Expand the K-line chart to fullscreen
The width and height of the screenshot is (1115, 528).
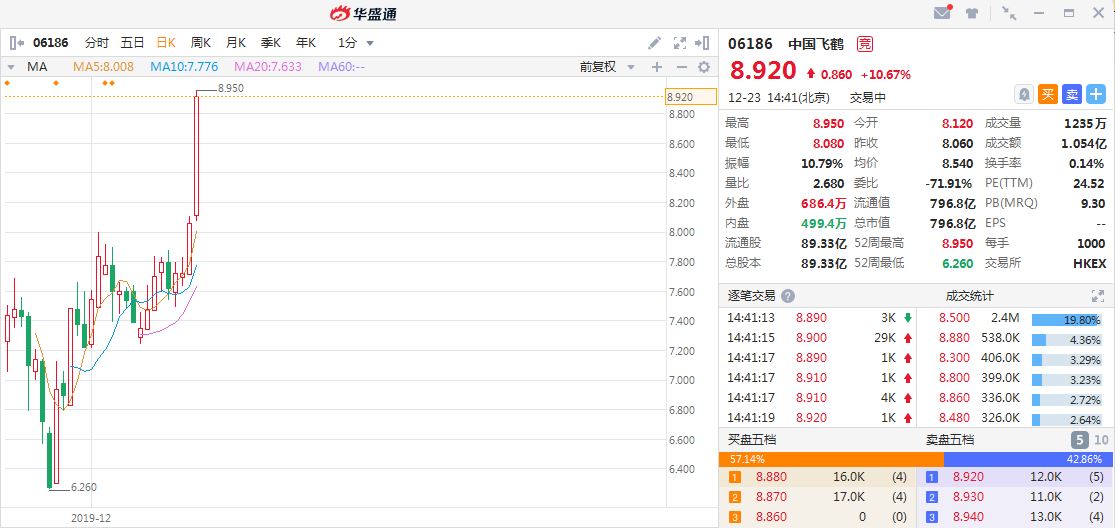680,43
